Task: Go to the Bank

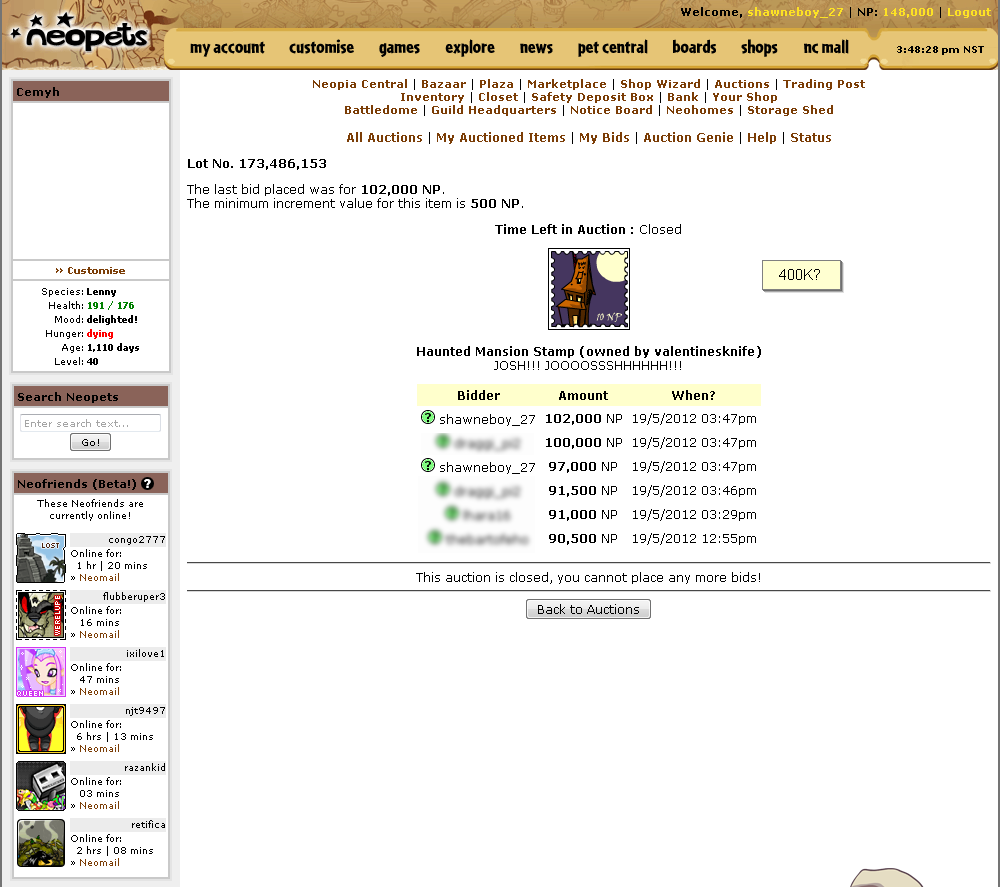Action: click(x=682, y=97)
